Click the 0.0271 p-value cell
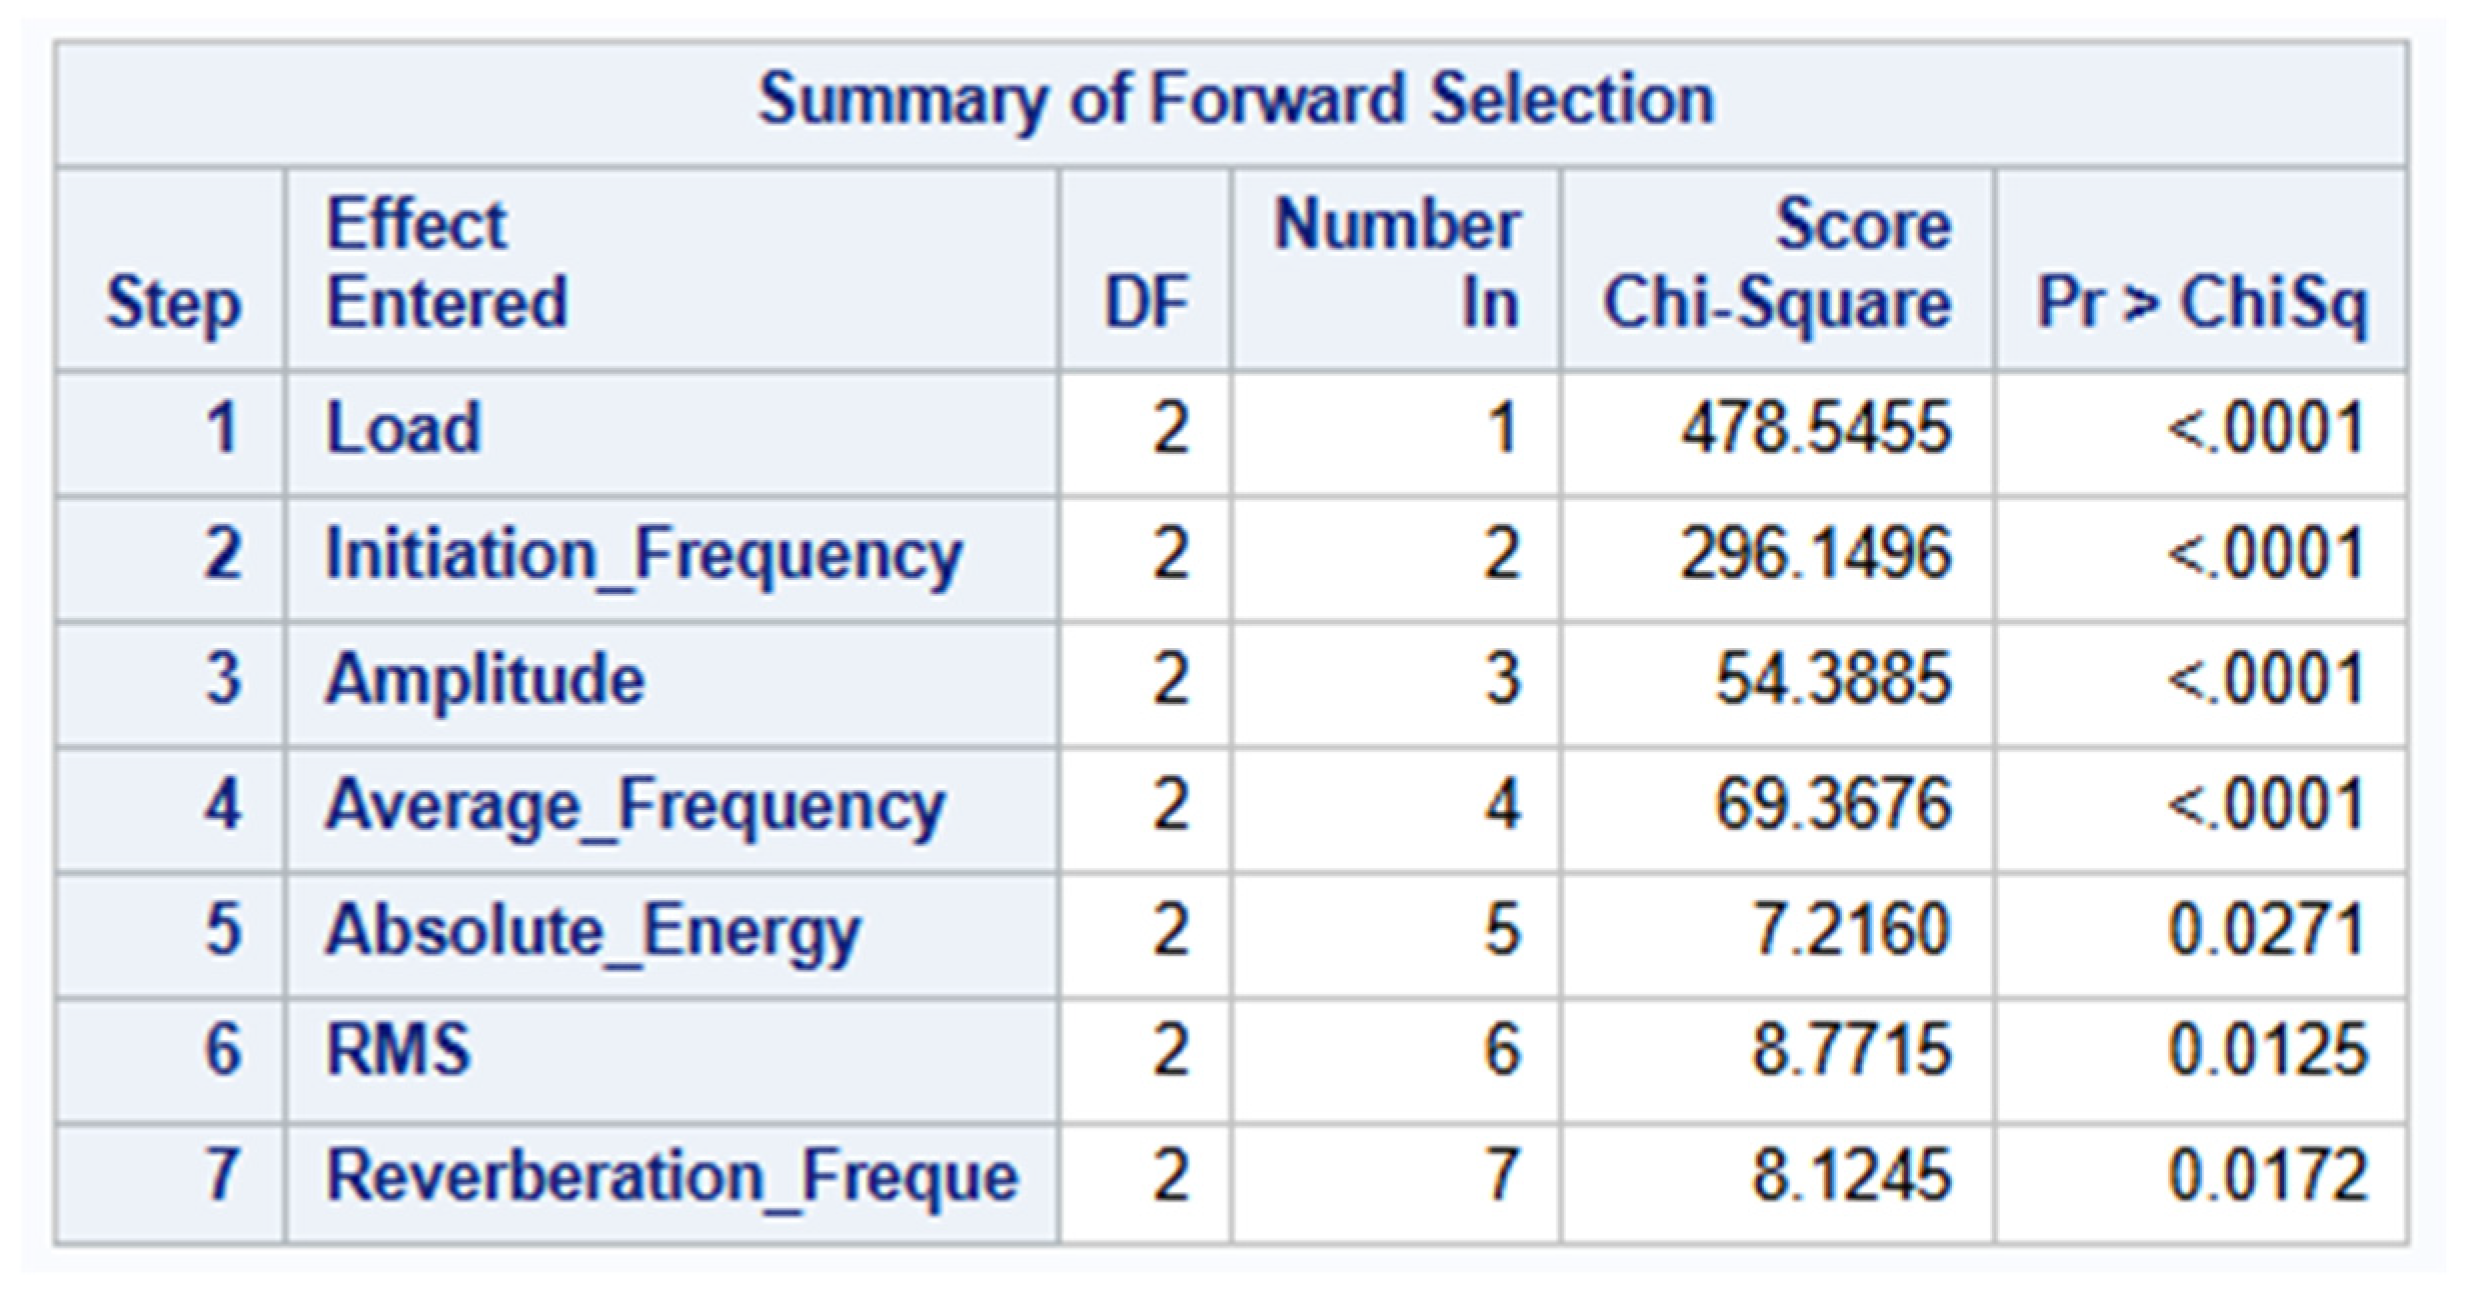 pyautogui.click(x=2267, y=930)
